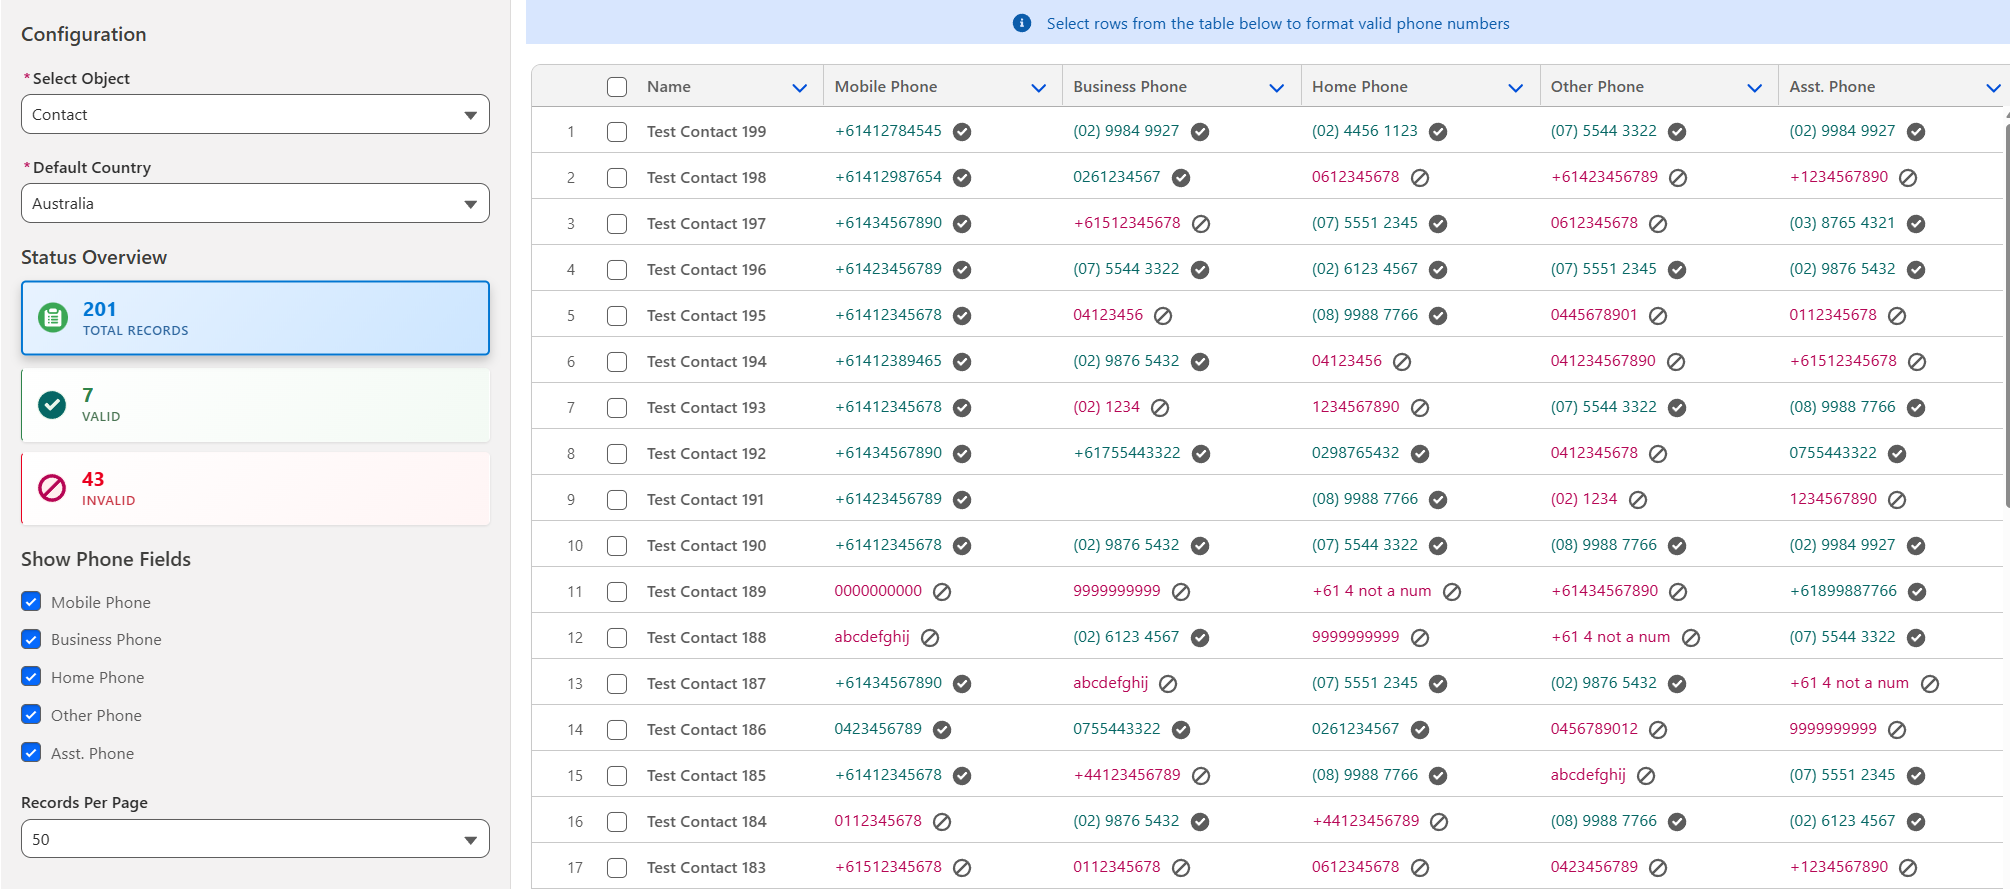The height and width of the screenshot is (889, 2010).
Task: Click valid icon next to (03) 8765 4321
Action: tap(1916, 224)
